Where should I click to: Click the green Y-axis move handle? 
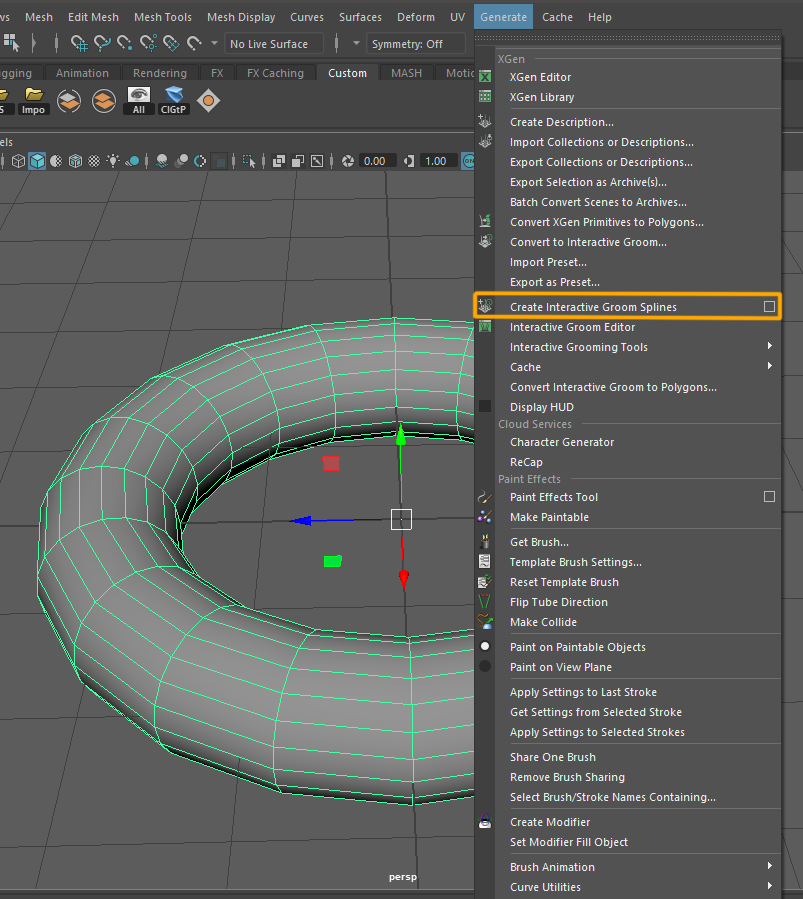401,436
